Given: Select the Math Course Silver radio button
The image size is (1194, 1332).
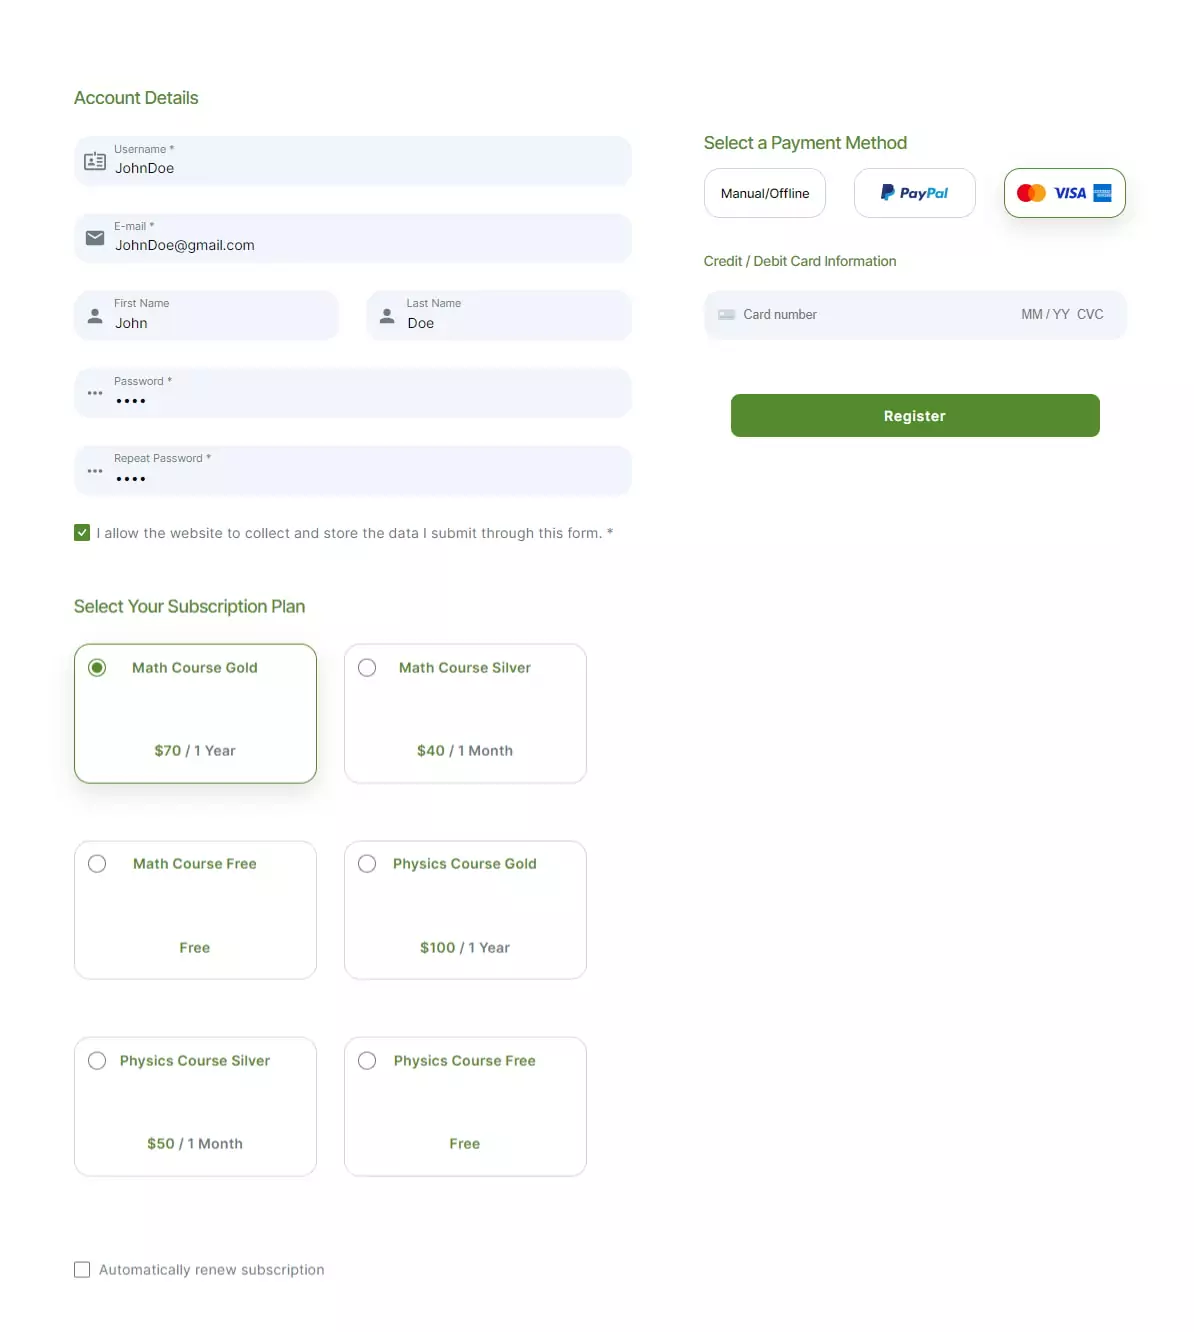Looking at the screenshot, I should 367,668.
